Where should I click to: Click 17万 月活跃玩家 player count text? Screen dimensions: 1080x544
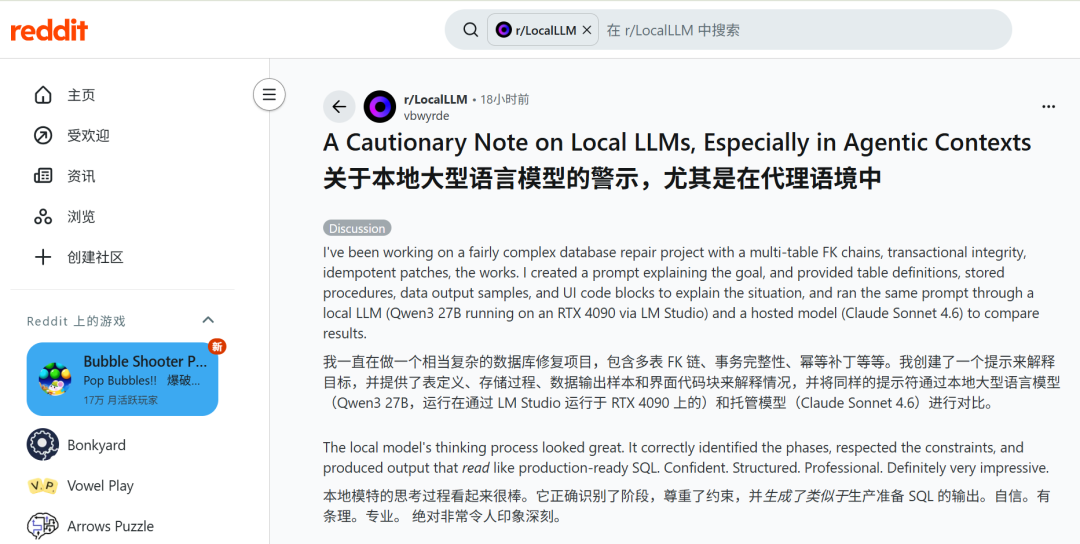[x=121, y=399]
